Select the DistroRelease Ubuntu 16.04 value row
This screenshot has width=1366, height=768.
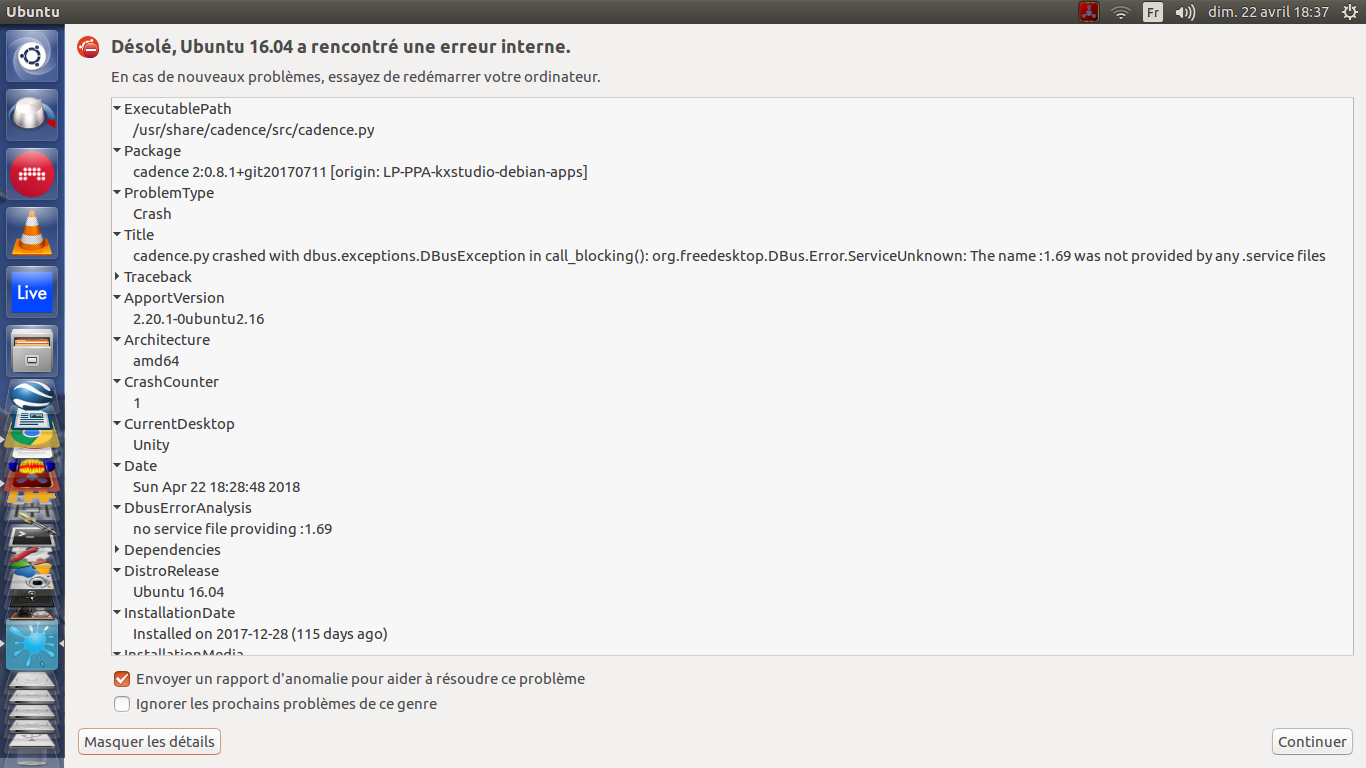pos(179,592)
